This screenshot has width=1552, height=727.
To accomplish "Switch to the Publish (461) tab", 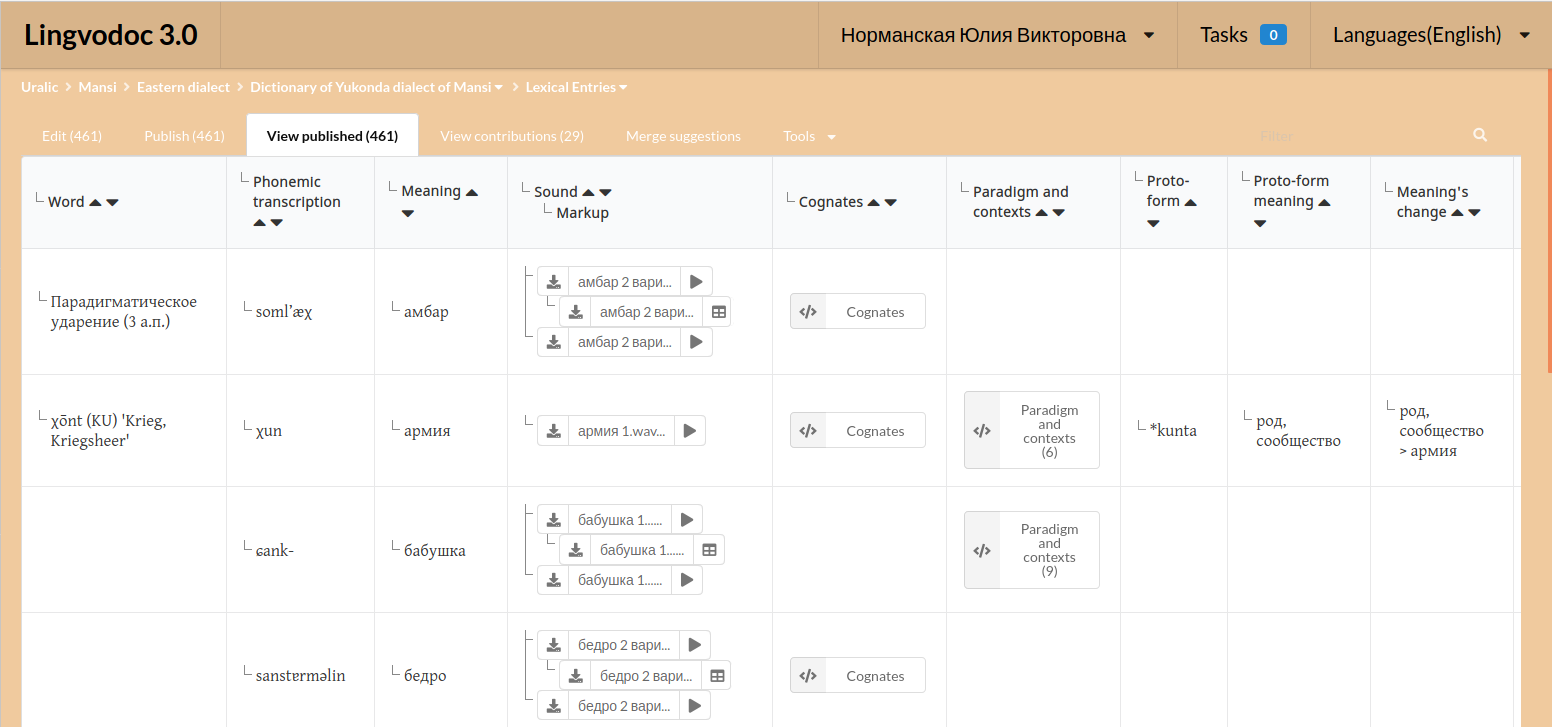I will pyautogui.click(x=184, y=136).
